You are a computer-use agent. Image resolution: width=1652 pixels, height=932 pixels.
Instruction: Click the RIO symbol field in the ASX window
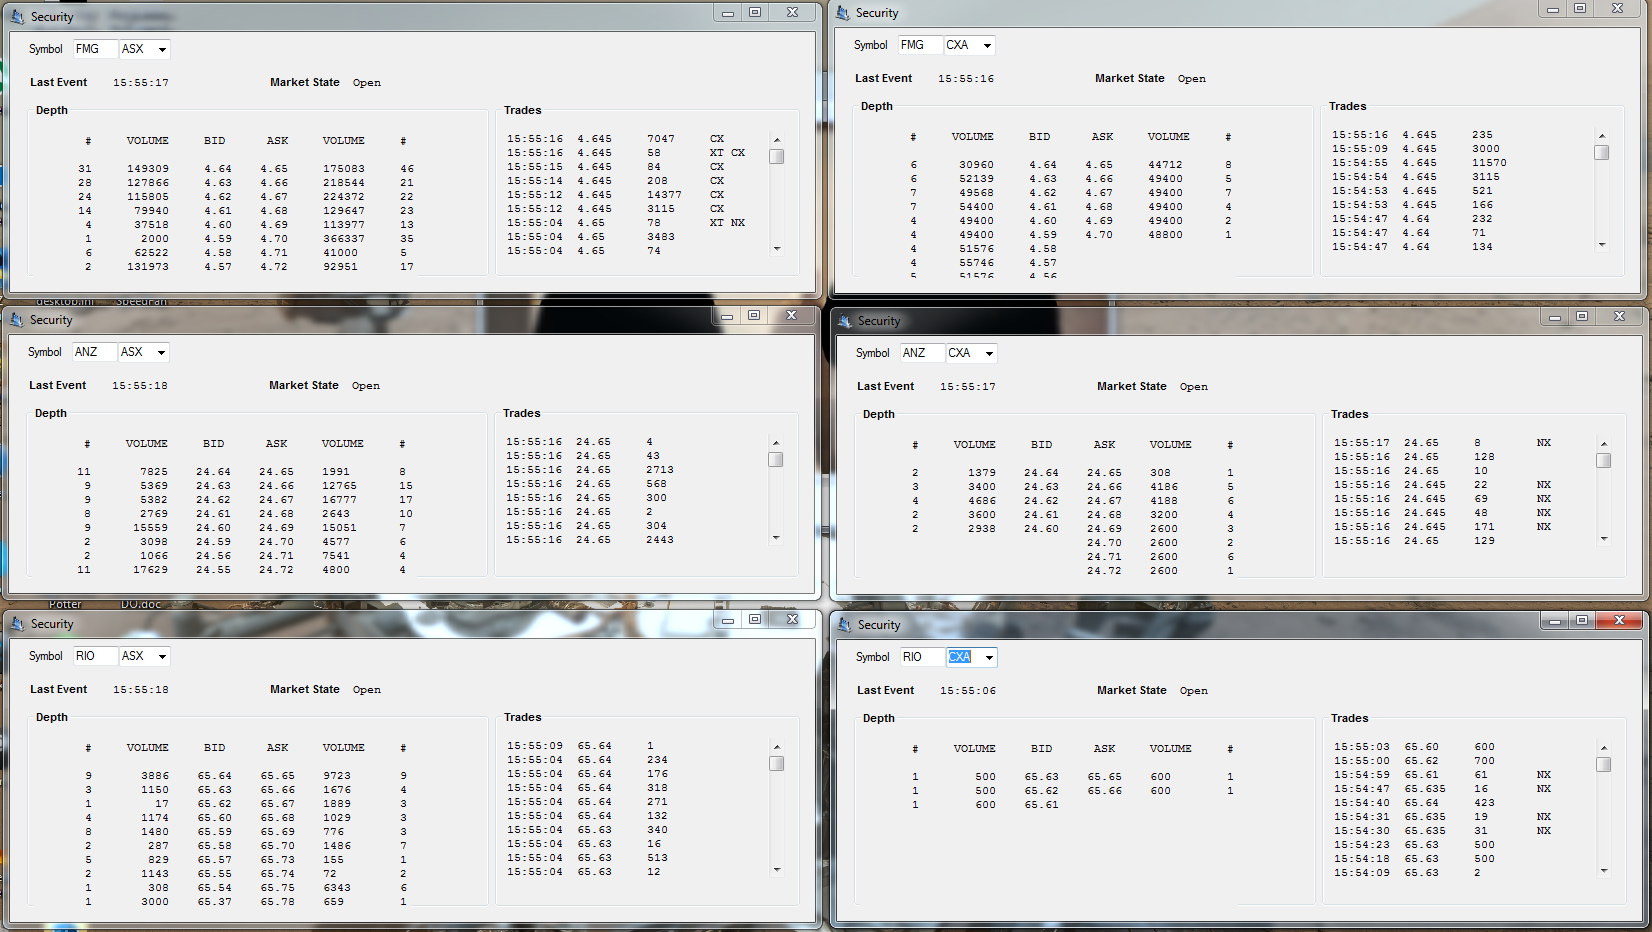pyautogui.click(x=95, y=656)
